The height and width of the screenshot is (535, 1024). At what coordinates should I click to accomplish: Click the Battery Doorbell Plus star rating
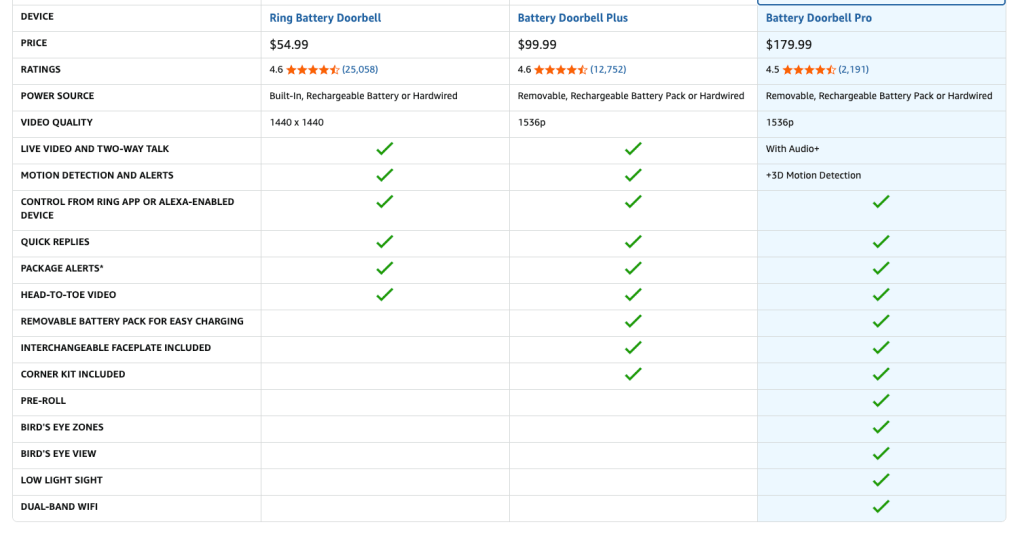point(560,70)
